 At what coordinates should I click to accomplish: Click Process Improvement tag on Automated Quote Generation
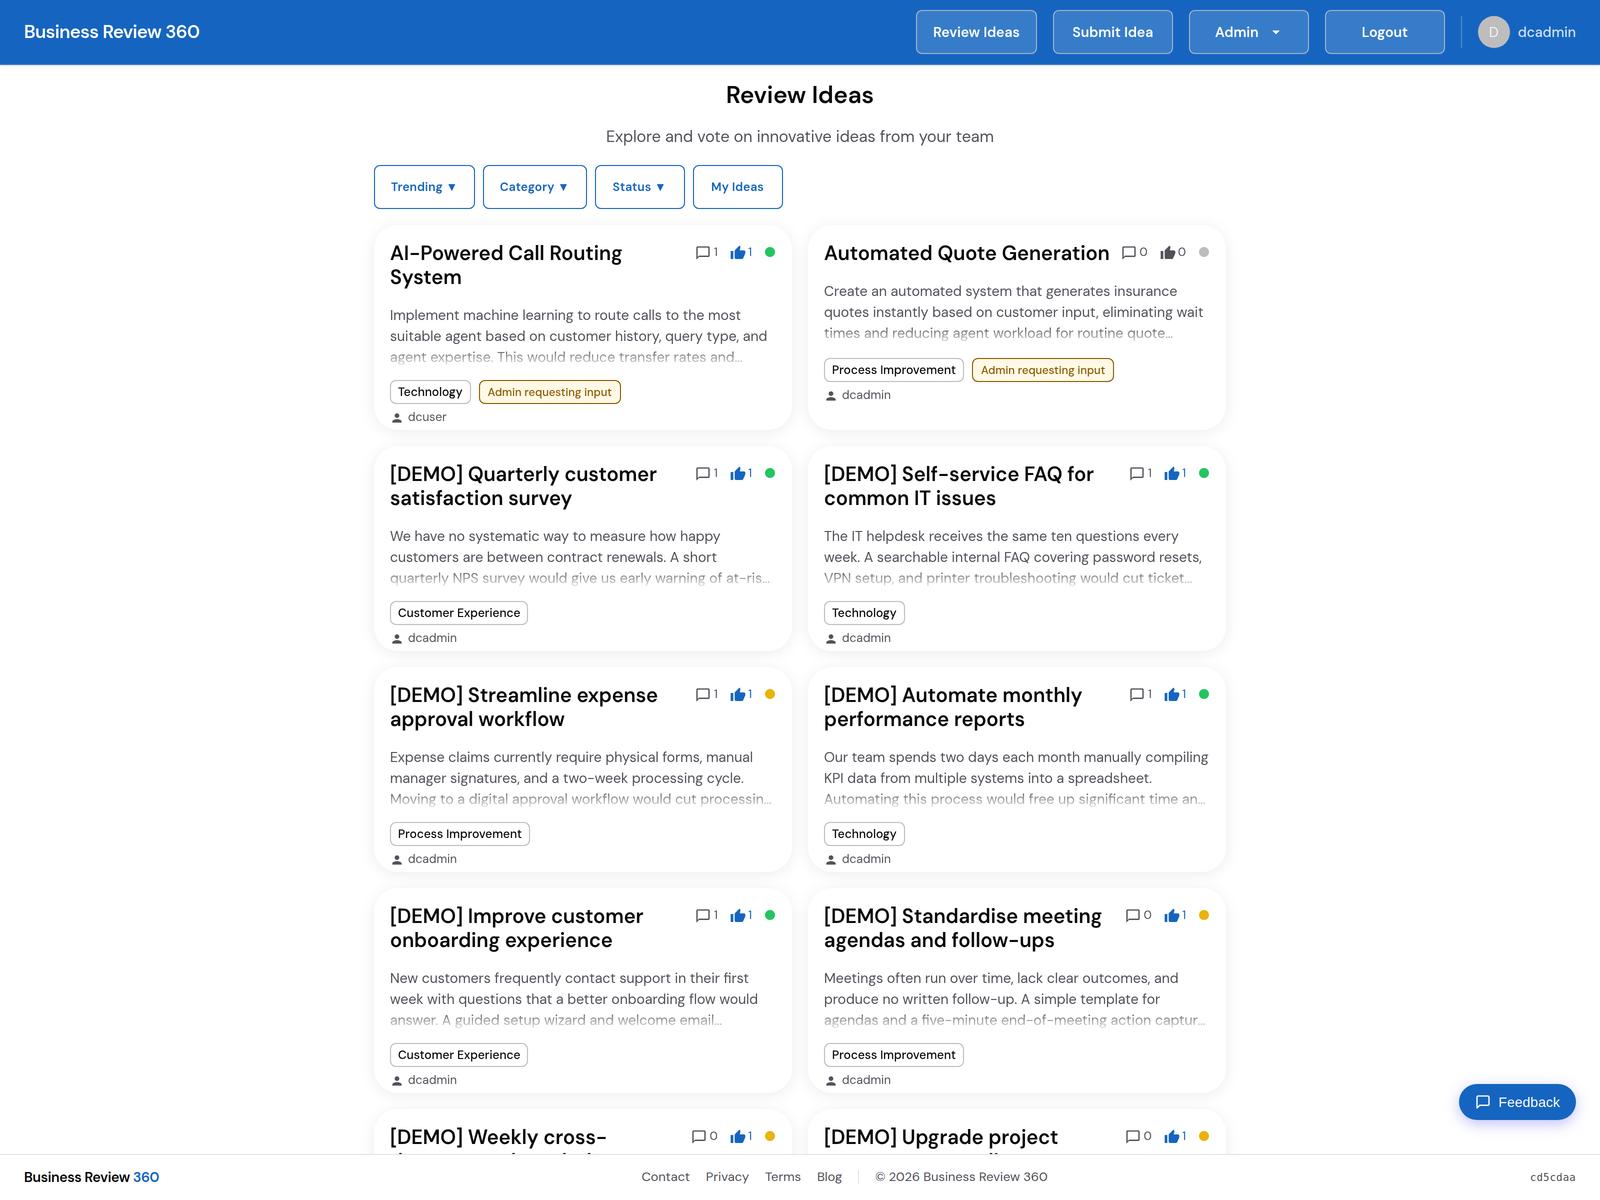(894, 370)
